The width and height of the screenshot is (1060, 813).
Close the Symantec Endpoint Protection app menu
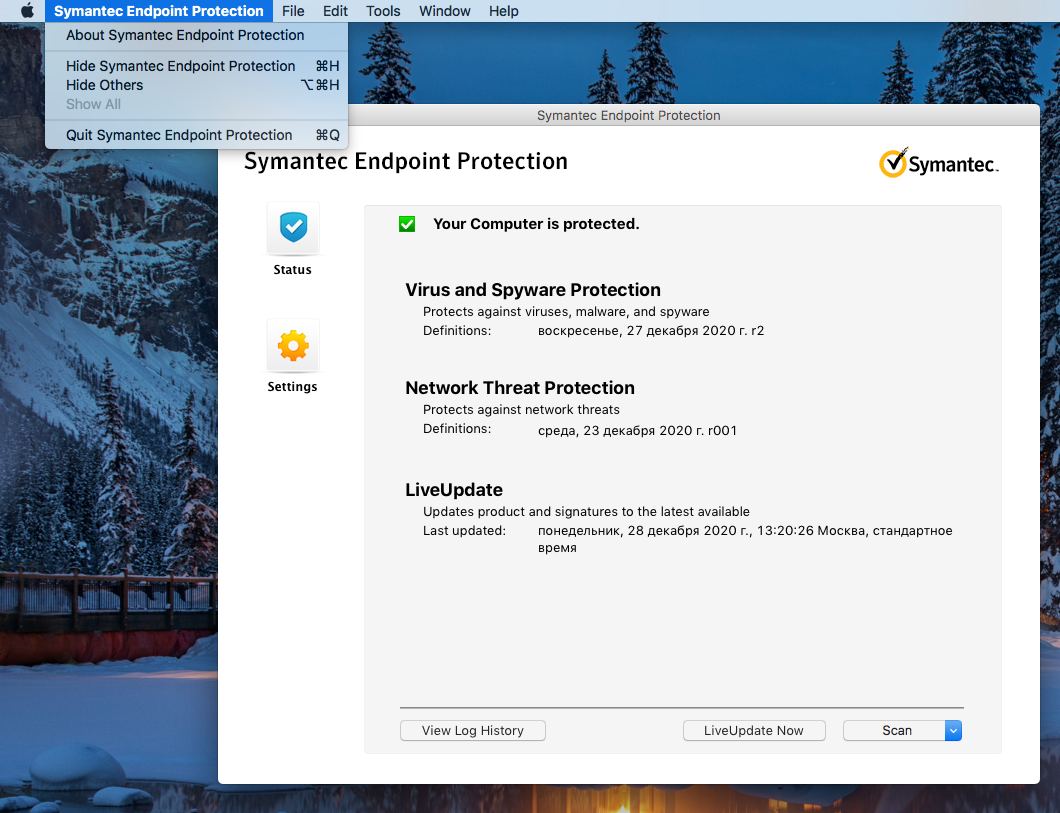pyautogui.click(x=159, y=11)
